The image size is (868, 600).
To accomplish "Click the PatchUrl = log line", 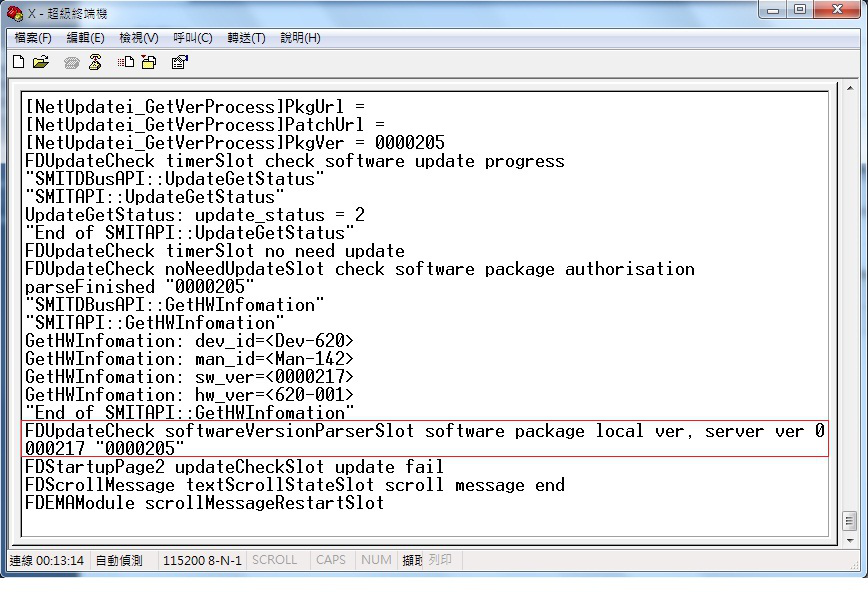I will pos(205,125).
